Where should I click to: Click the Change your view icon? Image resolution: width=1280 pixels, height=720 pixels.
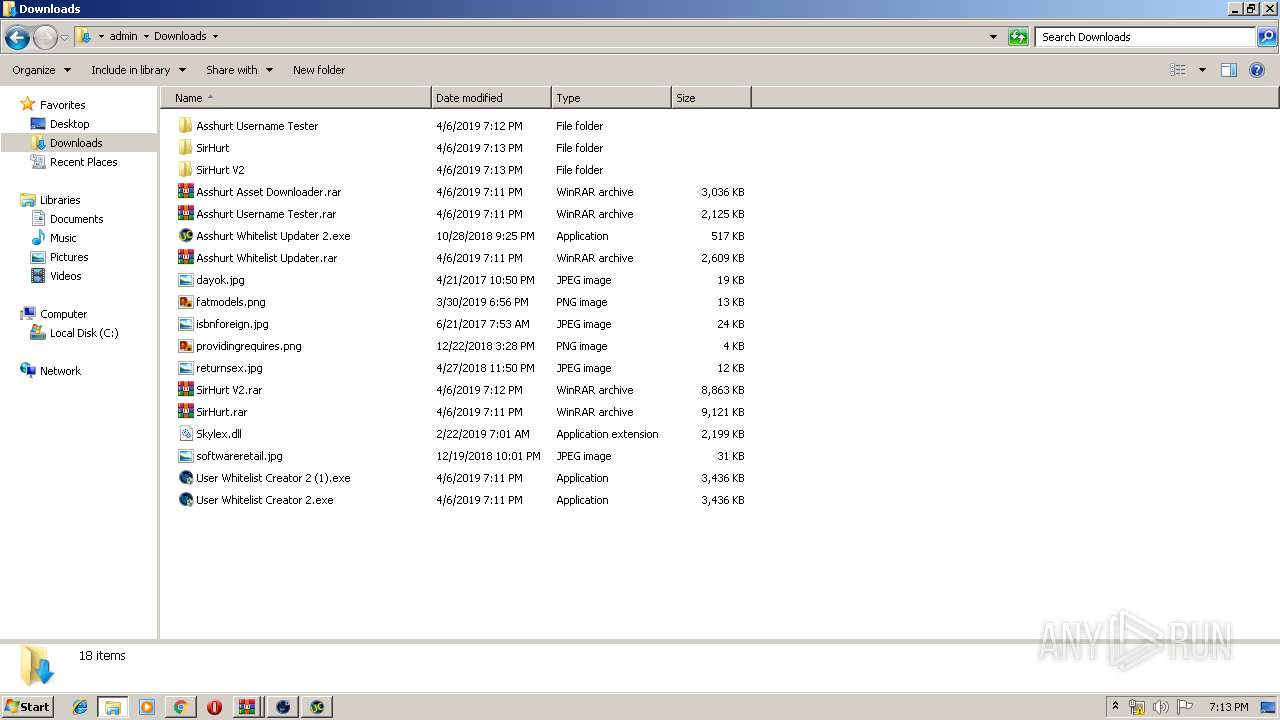(1178, 70)
